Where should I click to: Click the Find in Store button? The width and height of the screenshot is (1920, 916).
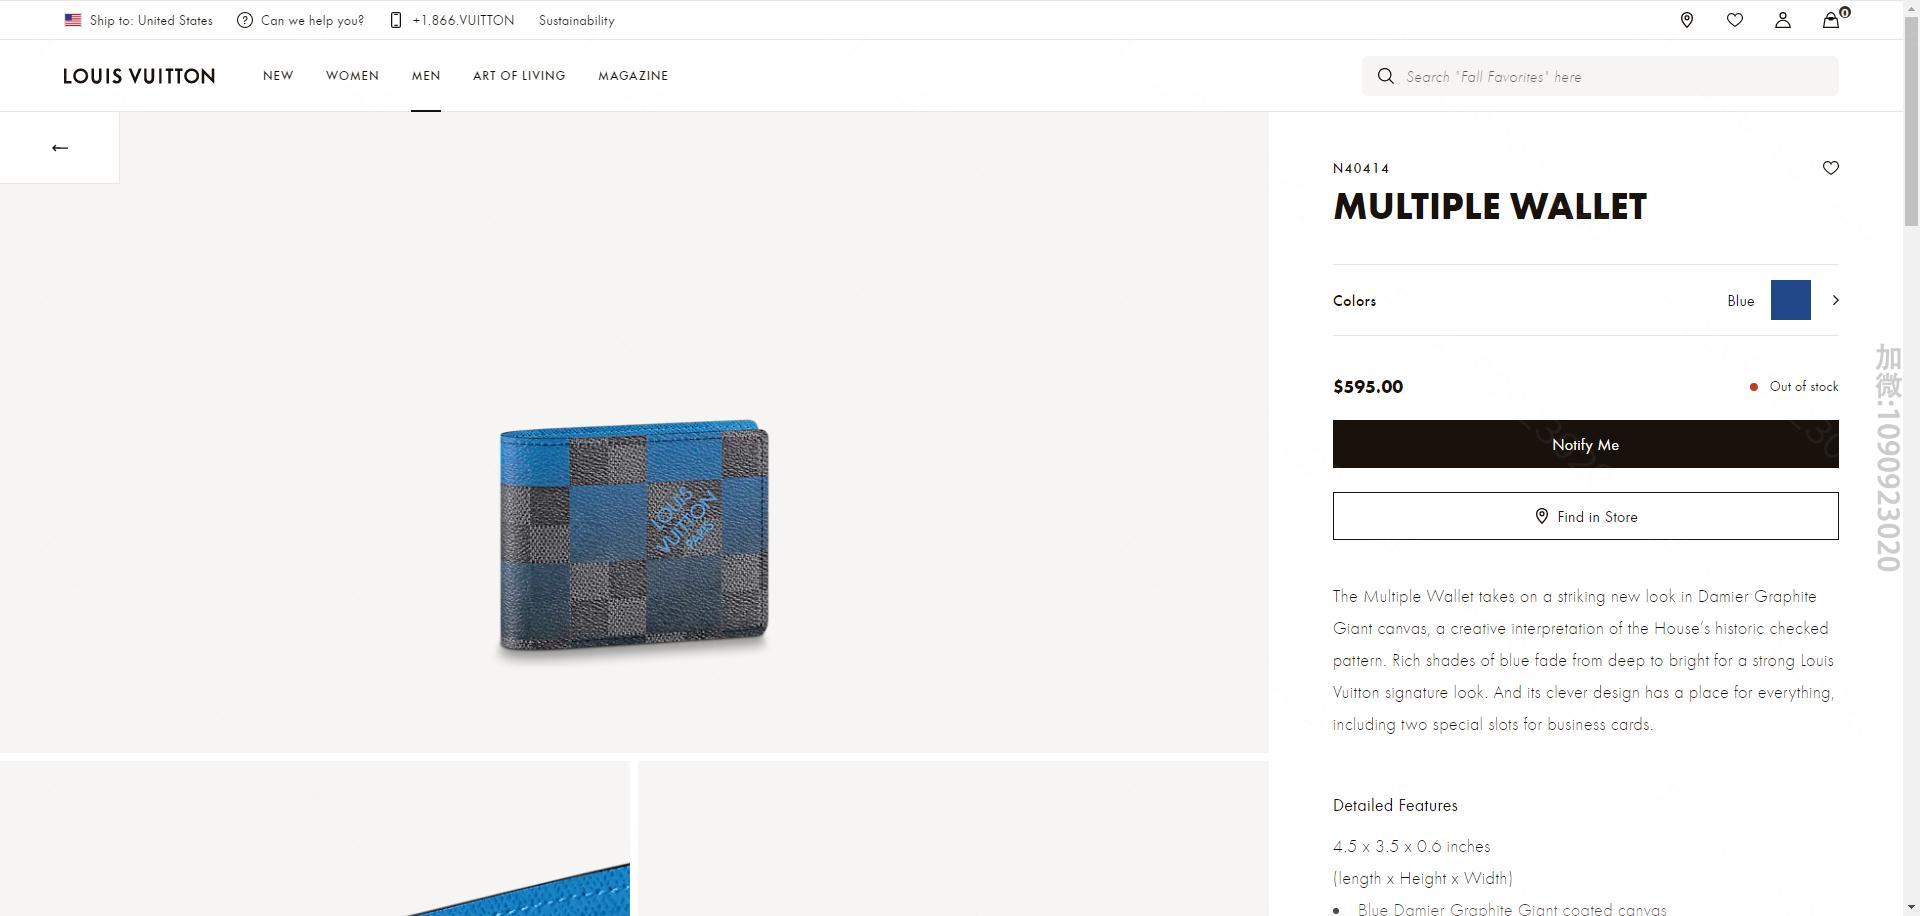1585,516
